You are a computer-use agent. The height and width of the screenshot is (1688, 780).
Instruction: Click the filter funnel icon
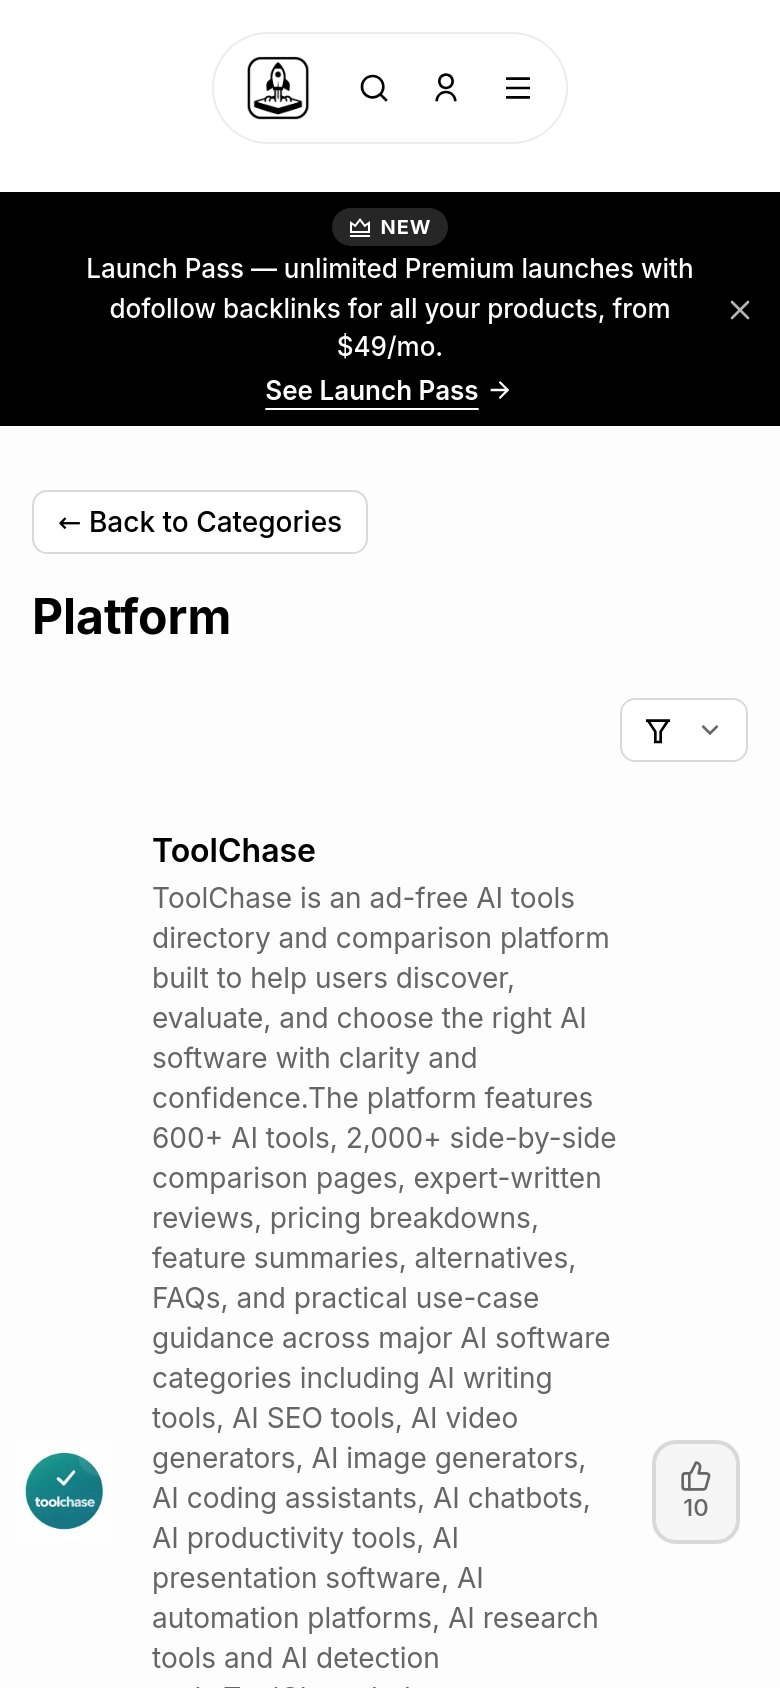(658, 731)
